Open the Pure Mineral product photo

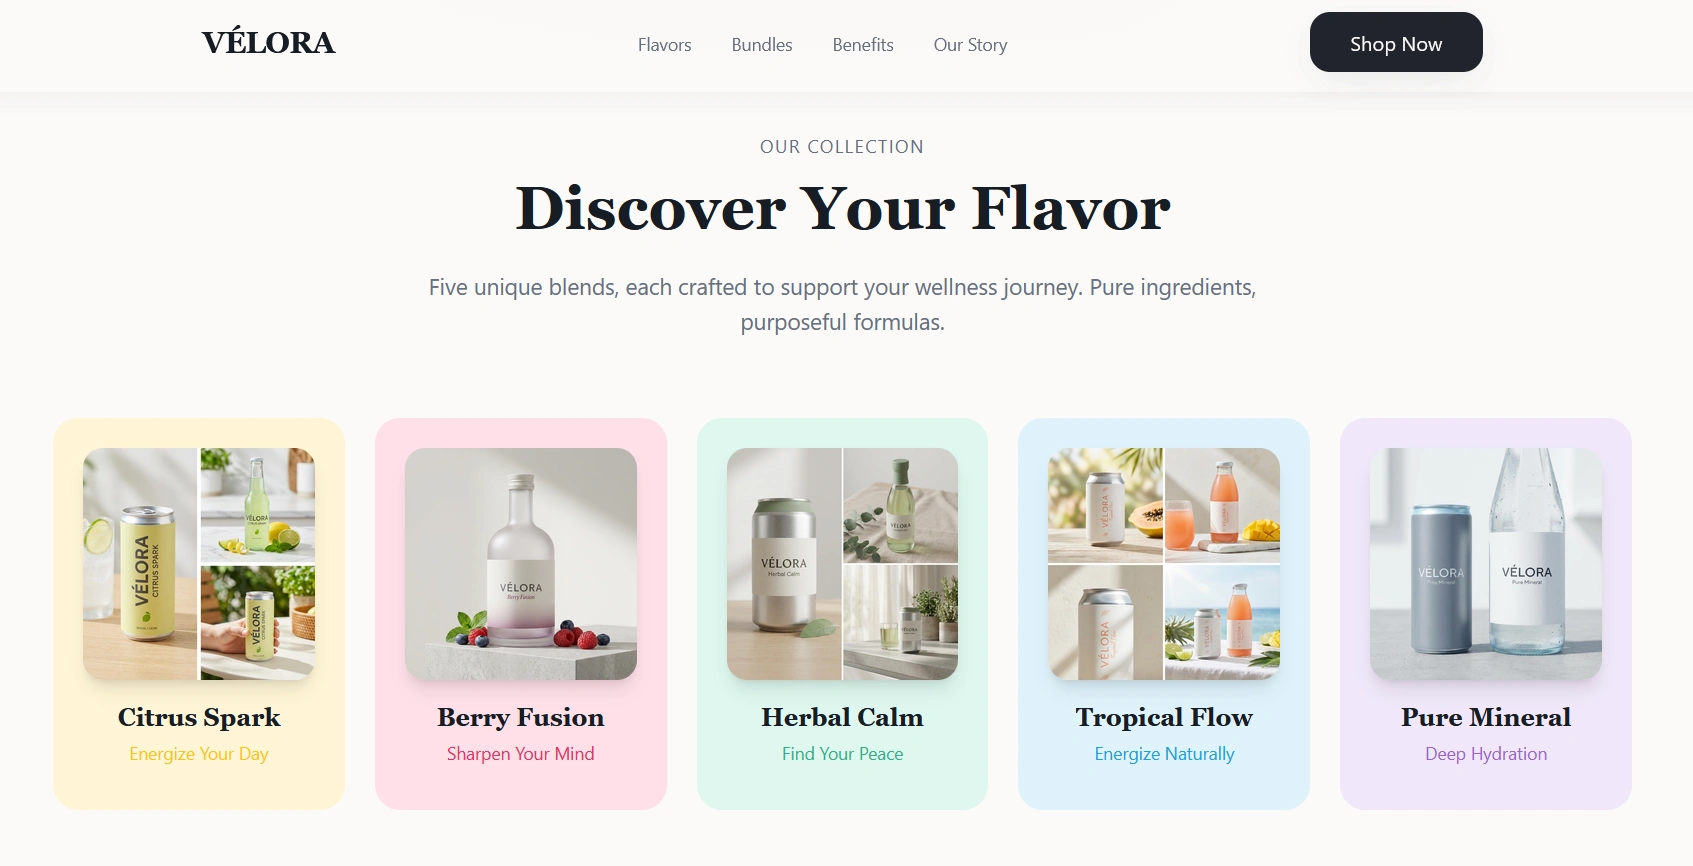[1486, 564]
